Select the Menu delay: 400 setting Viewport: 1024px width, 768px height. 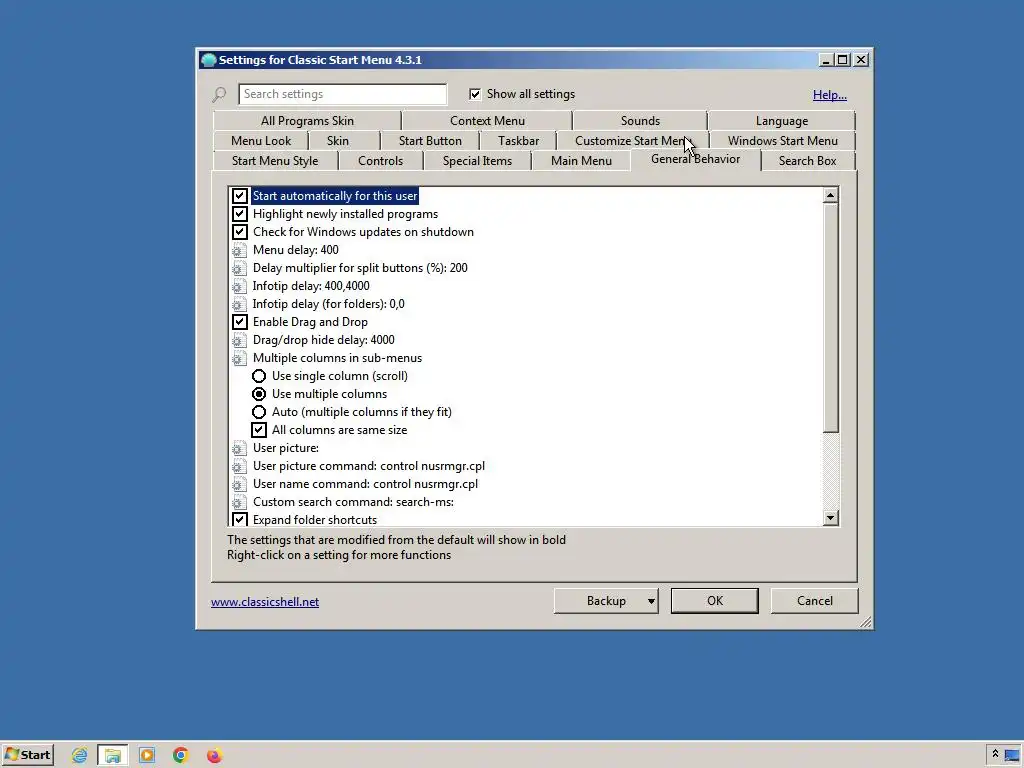pos(296,250)
